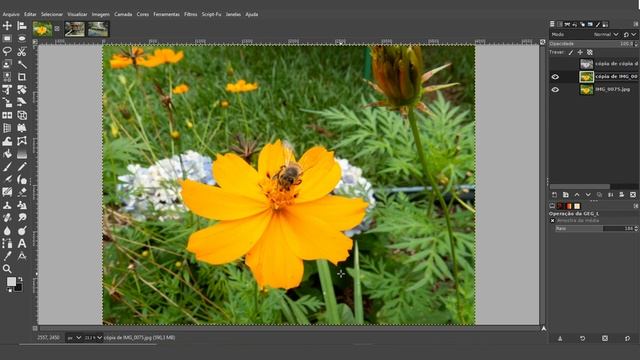Select the Heal bandage tool
The width and height of the screenshot is (640, 360).
click(x=7, y=218)
